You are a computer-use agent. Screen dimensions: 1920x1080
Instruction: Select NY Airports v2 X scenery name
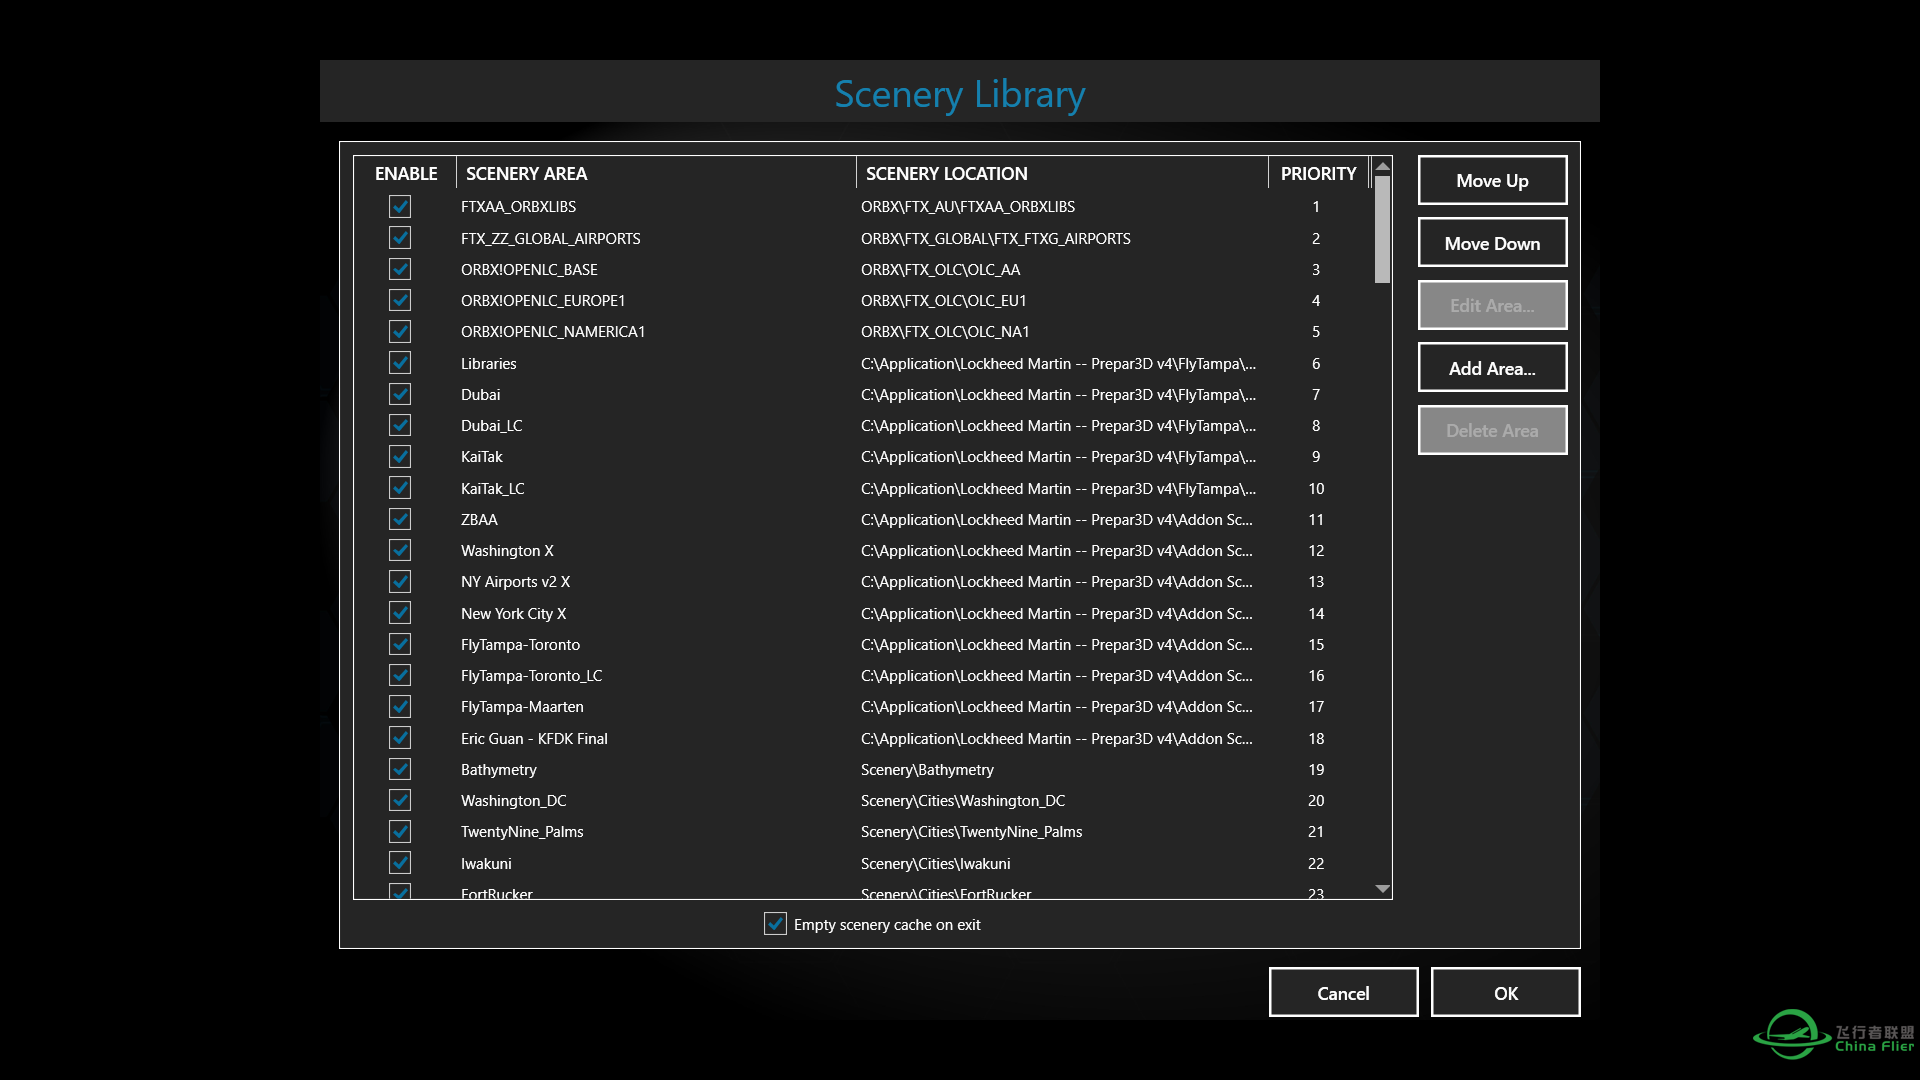click(x=515, y=582)
